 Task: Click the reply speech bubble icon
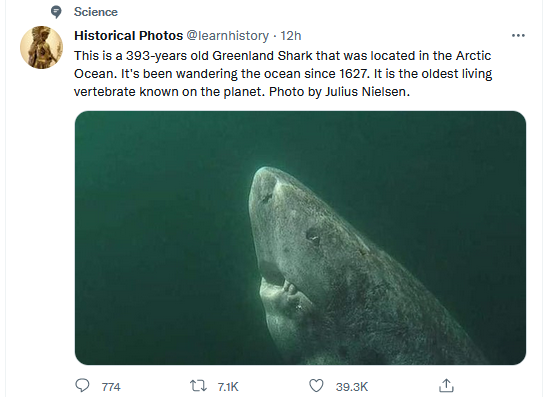82,386
